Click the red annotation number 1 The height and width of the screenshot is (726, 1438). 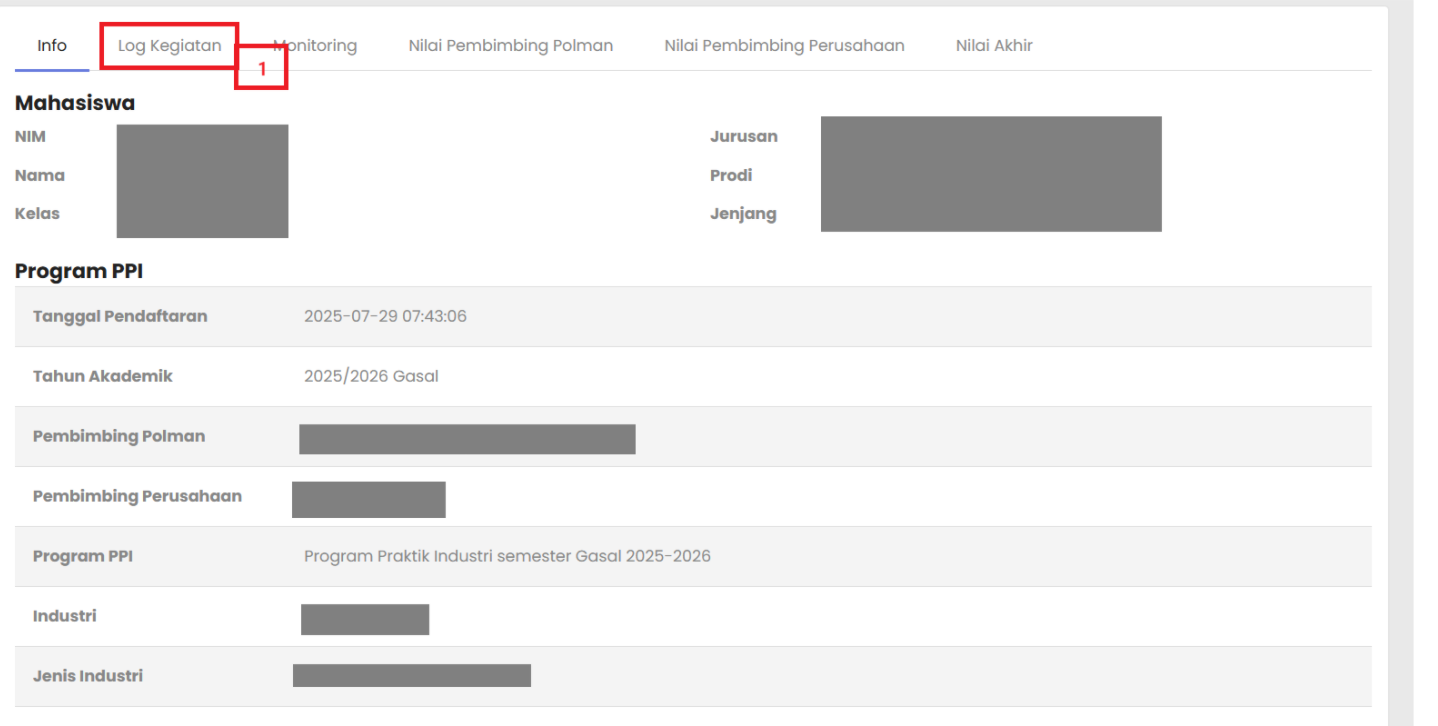pyautogui.click(x=262, y=69)
